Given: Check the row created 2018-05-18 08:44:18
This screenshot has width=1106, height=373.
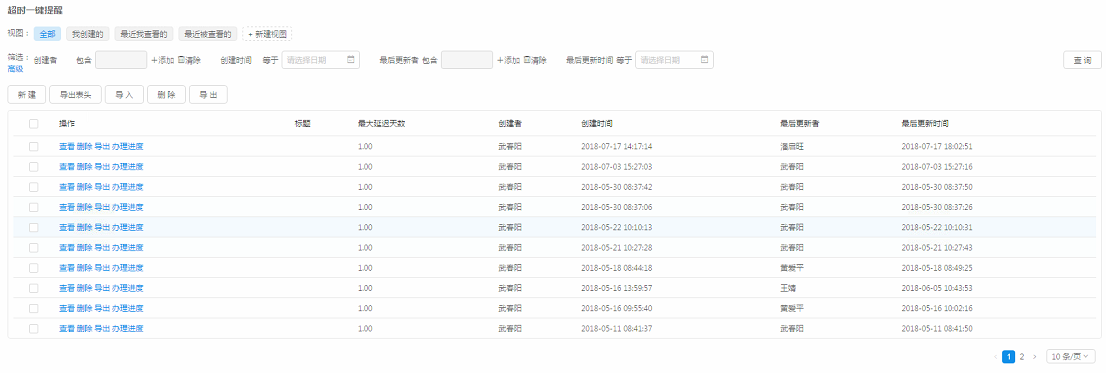Looking at the screenshot, I should click(33, 268).
